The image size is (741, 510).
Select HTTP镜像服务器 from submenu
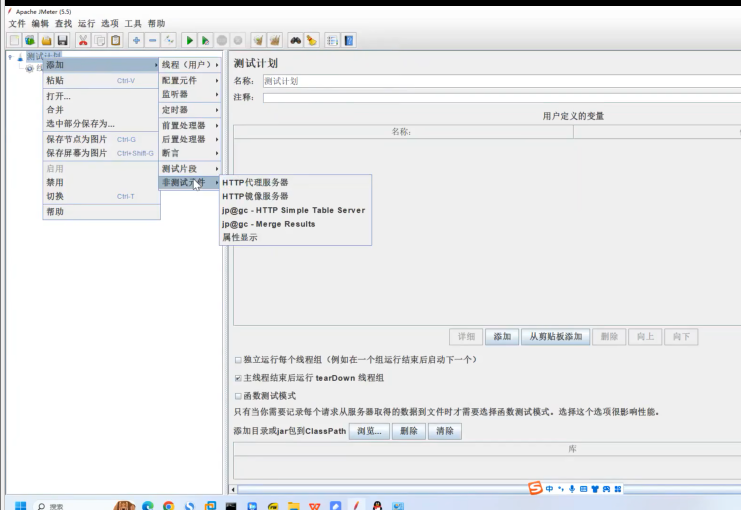(x=295, y=196)
